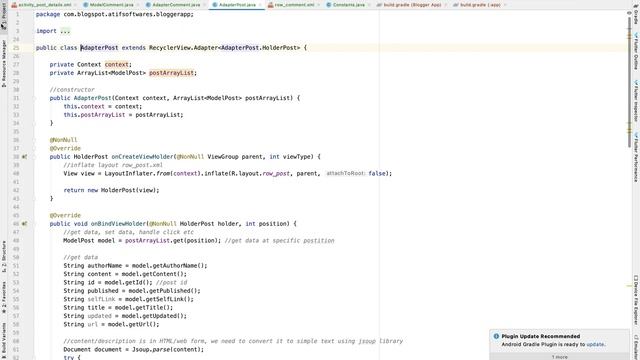This screenshot has width=640, height=360.
Task: Click the highlighted postArrayList field declaration
Action: pos(171,73)
